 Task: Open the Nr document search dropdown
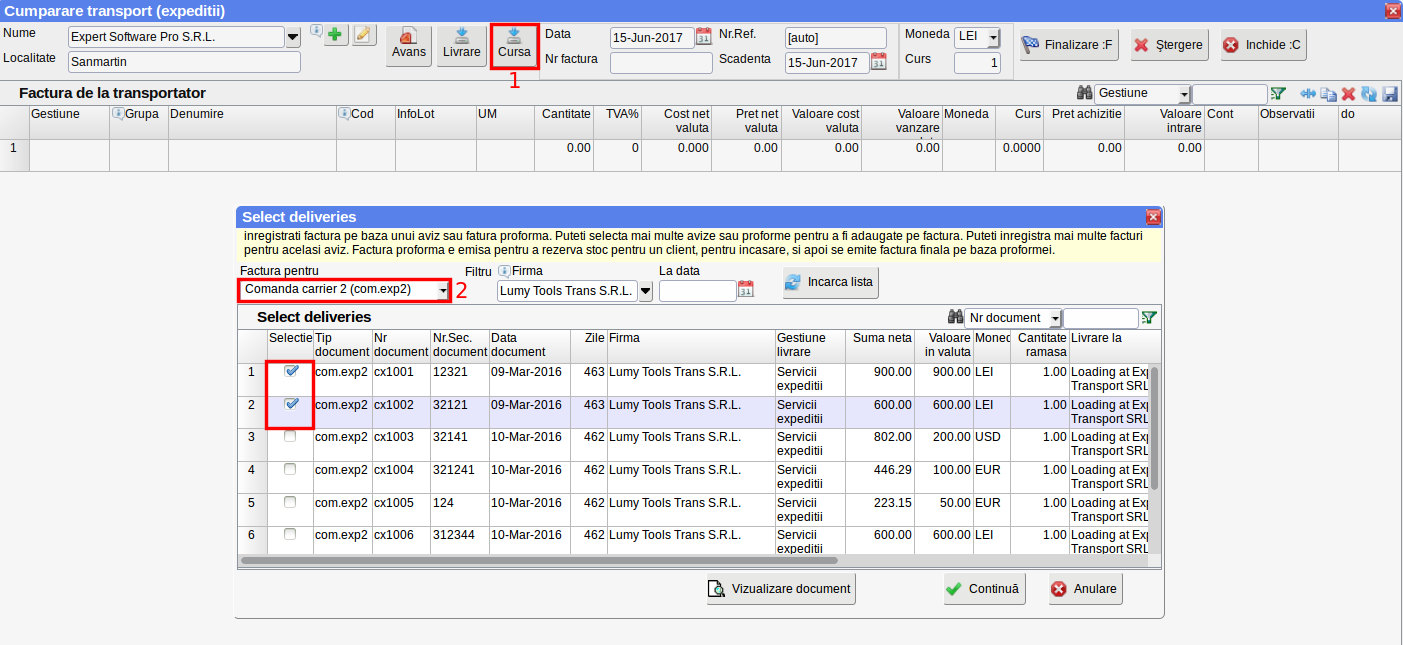[x=1055, y=318]
